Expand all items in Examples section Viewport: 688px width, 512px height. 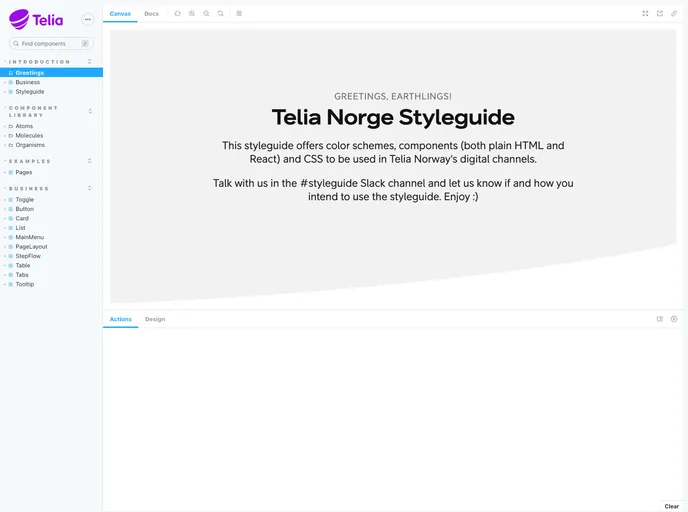tap(90, 161)
